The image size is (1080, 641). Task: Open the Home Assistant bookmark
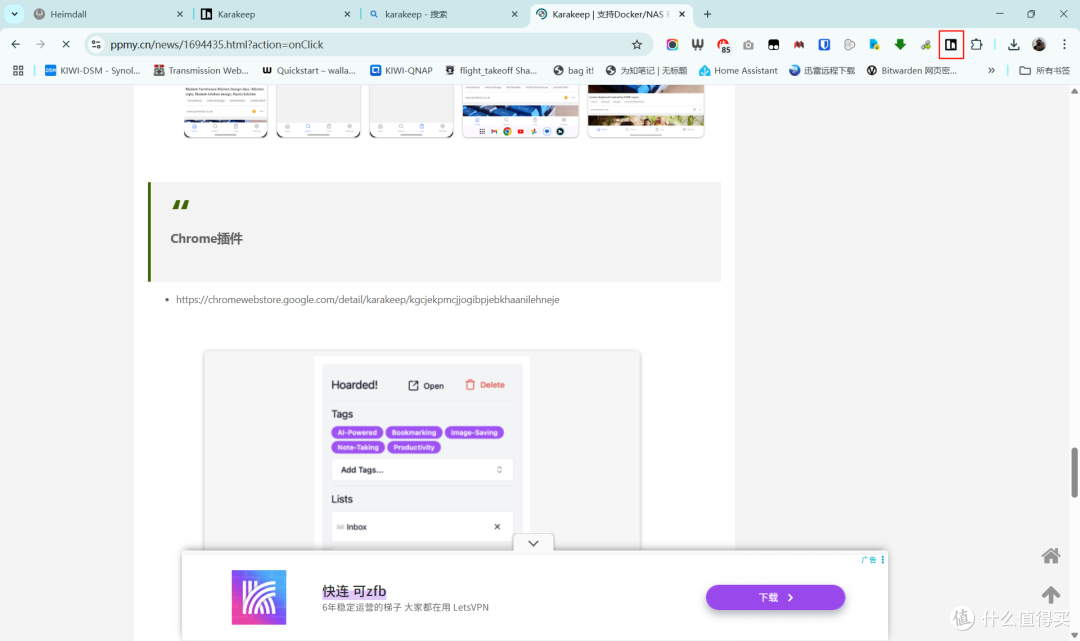738,70
